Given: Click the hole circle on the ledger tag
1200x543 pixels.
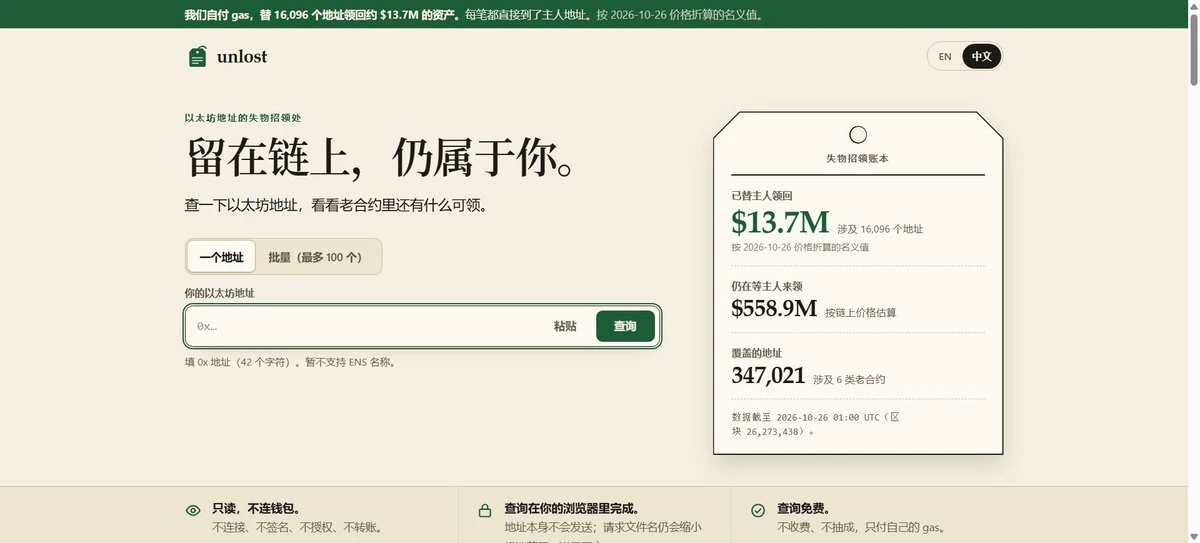Looking at the screenshot, I should coord(858,135).
